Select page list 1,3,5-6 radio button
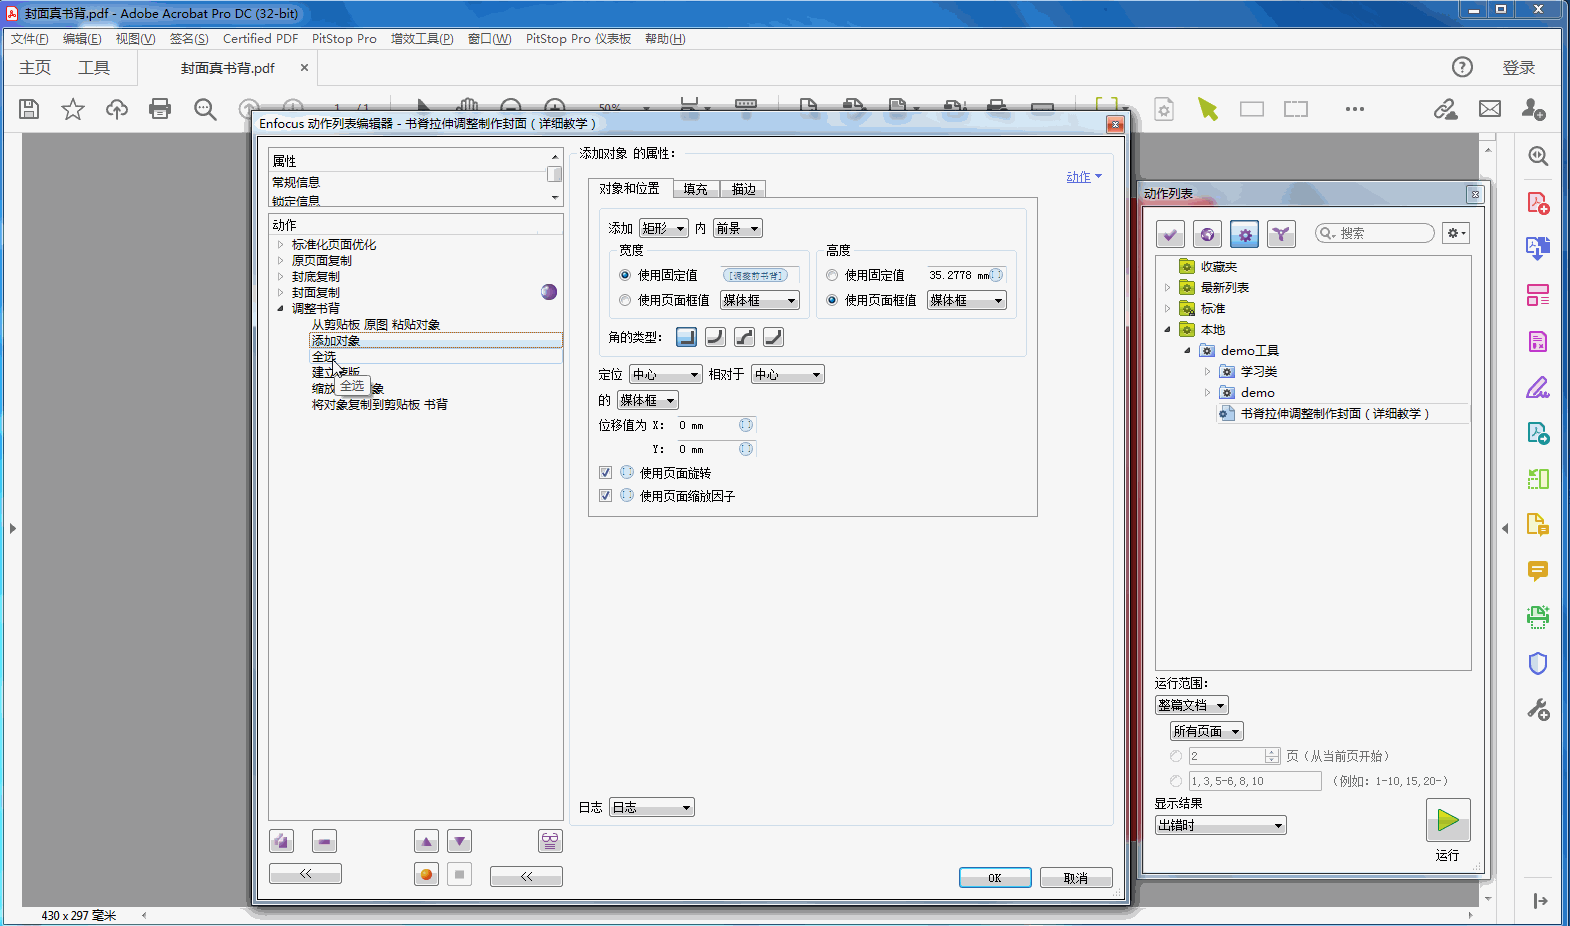 tap(1176, 781)
